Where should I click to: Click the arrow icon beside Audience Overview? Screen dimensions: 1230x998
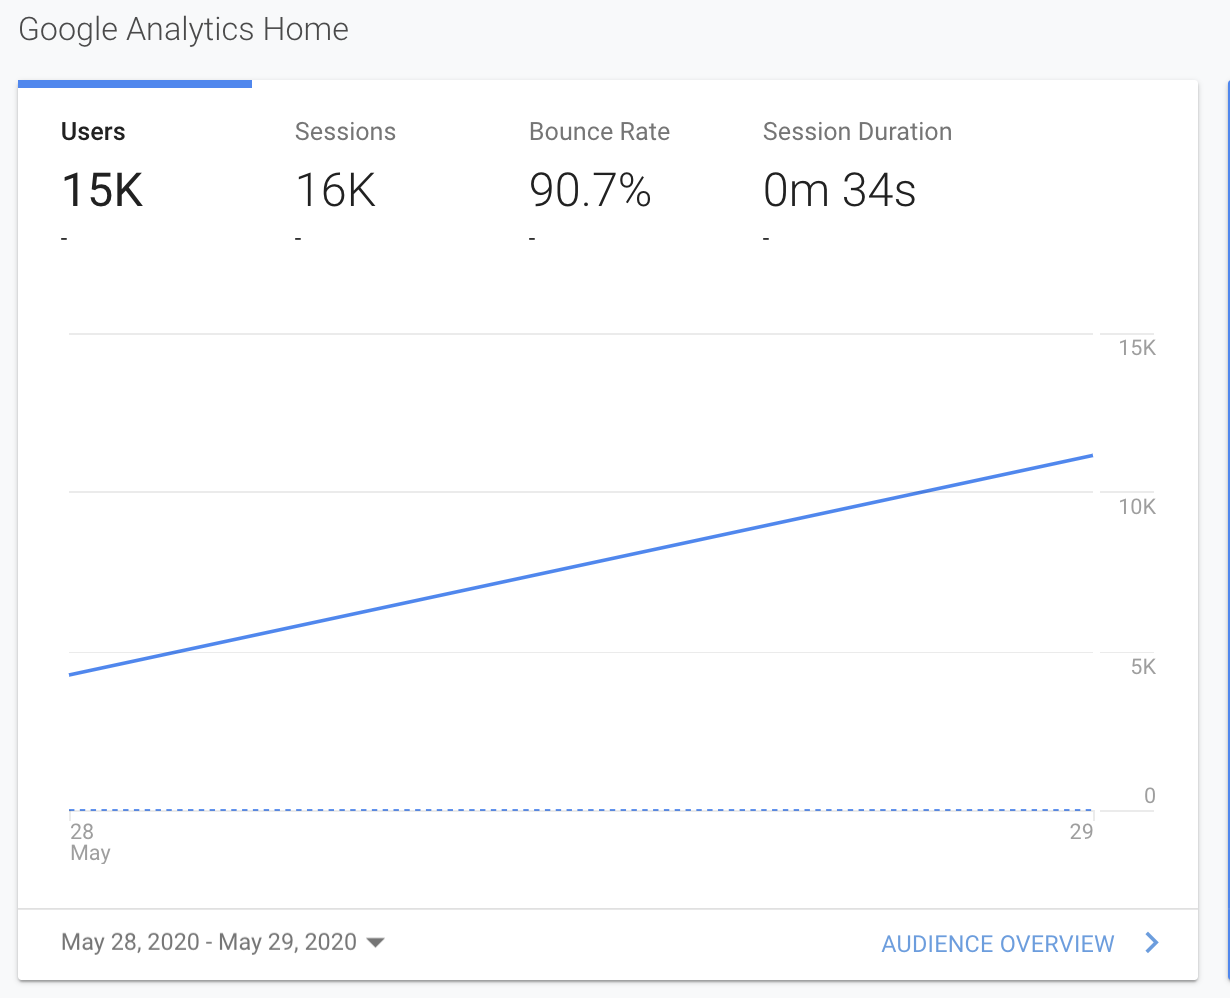click(1152, 943)
